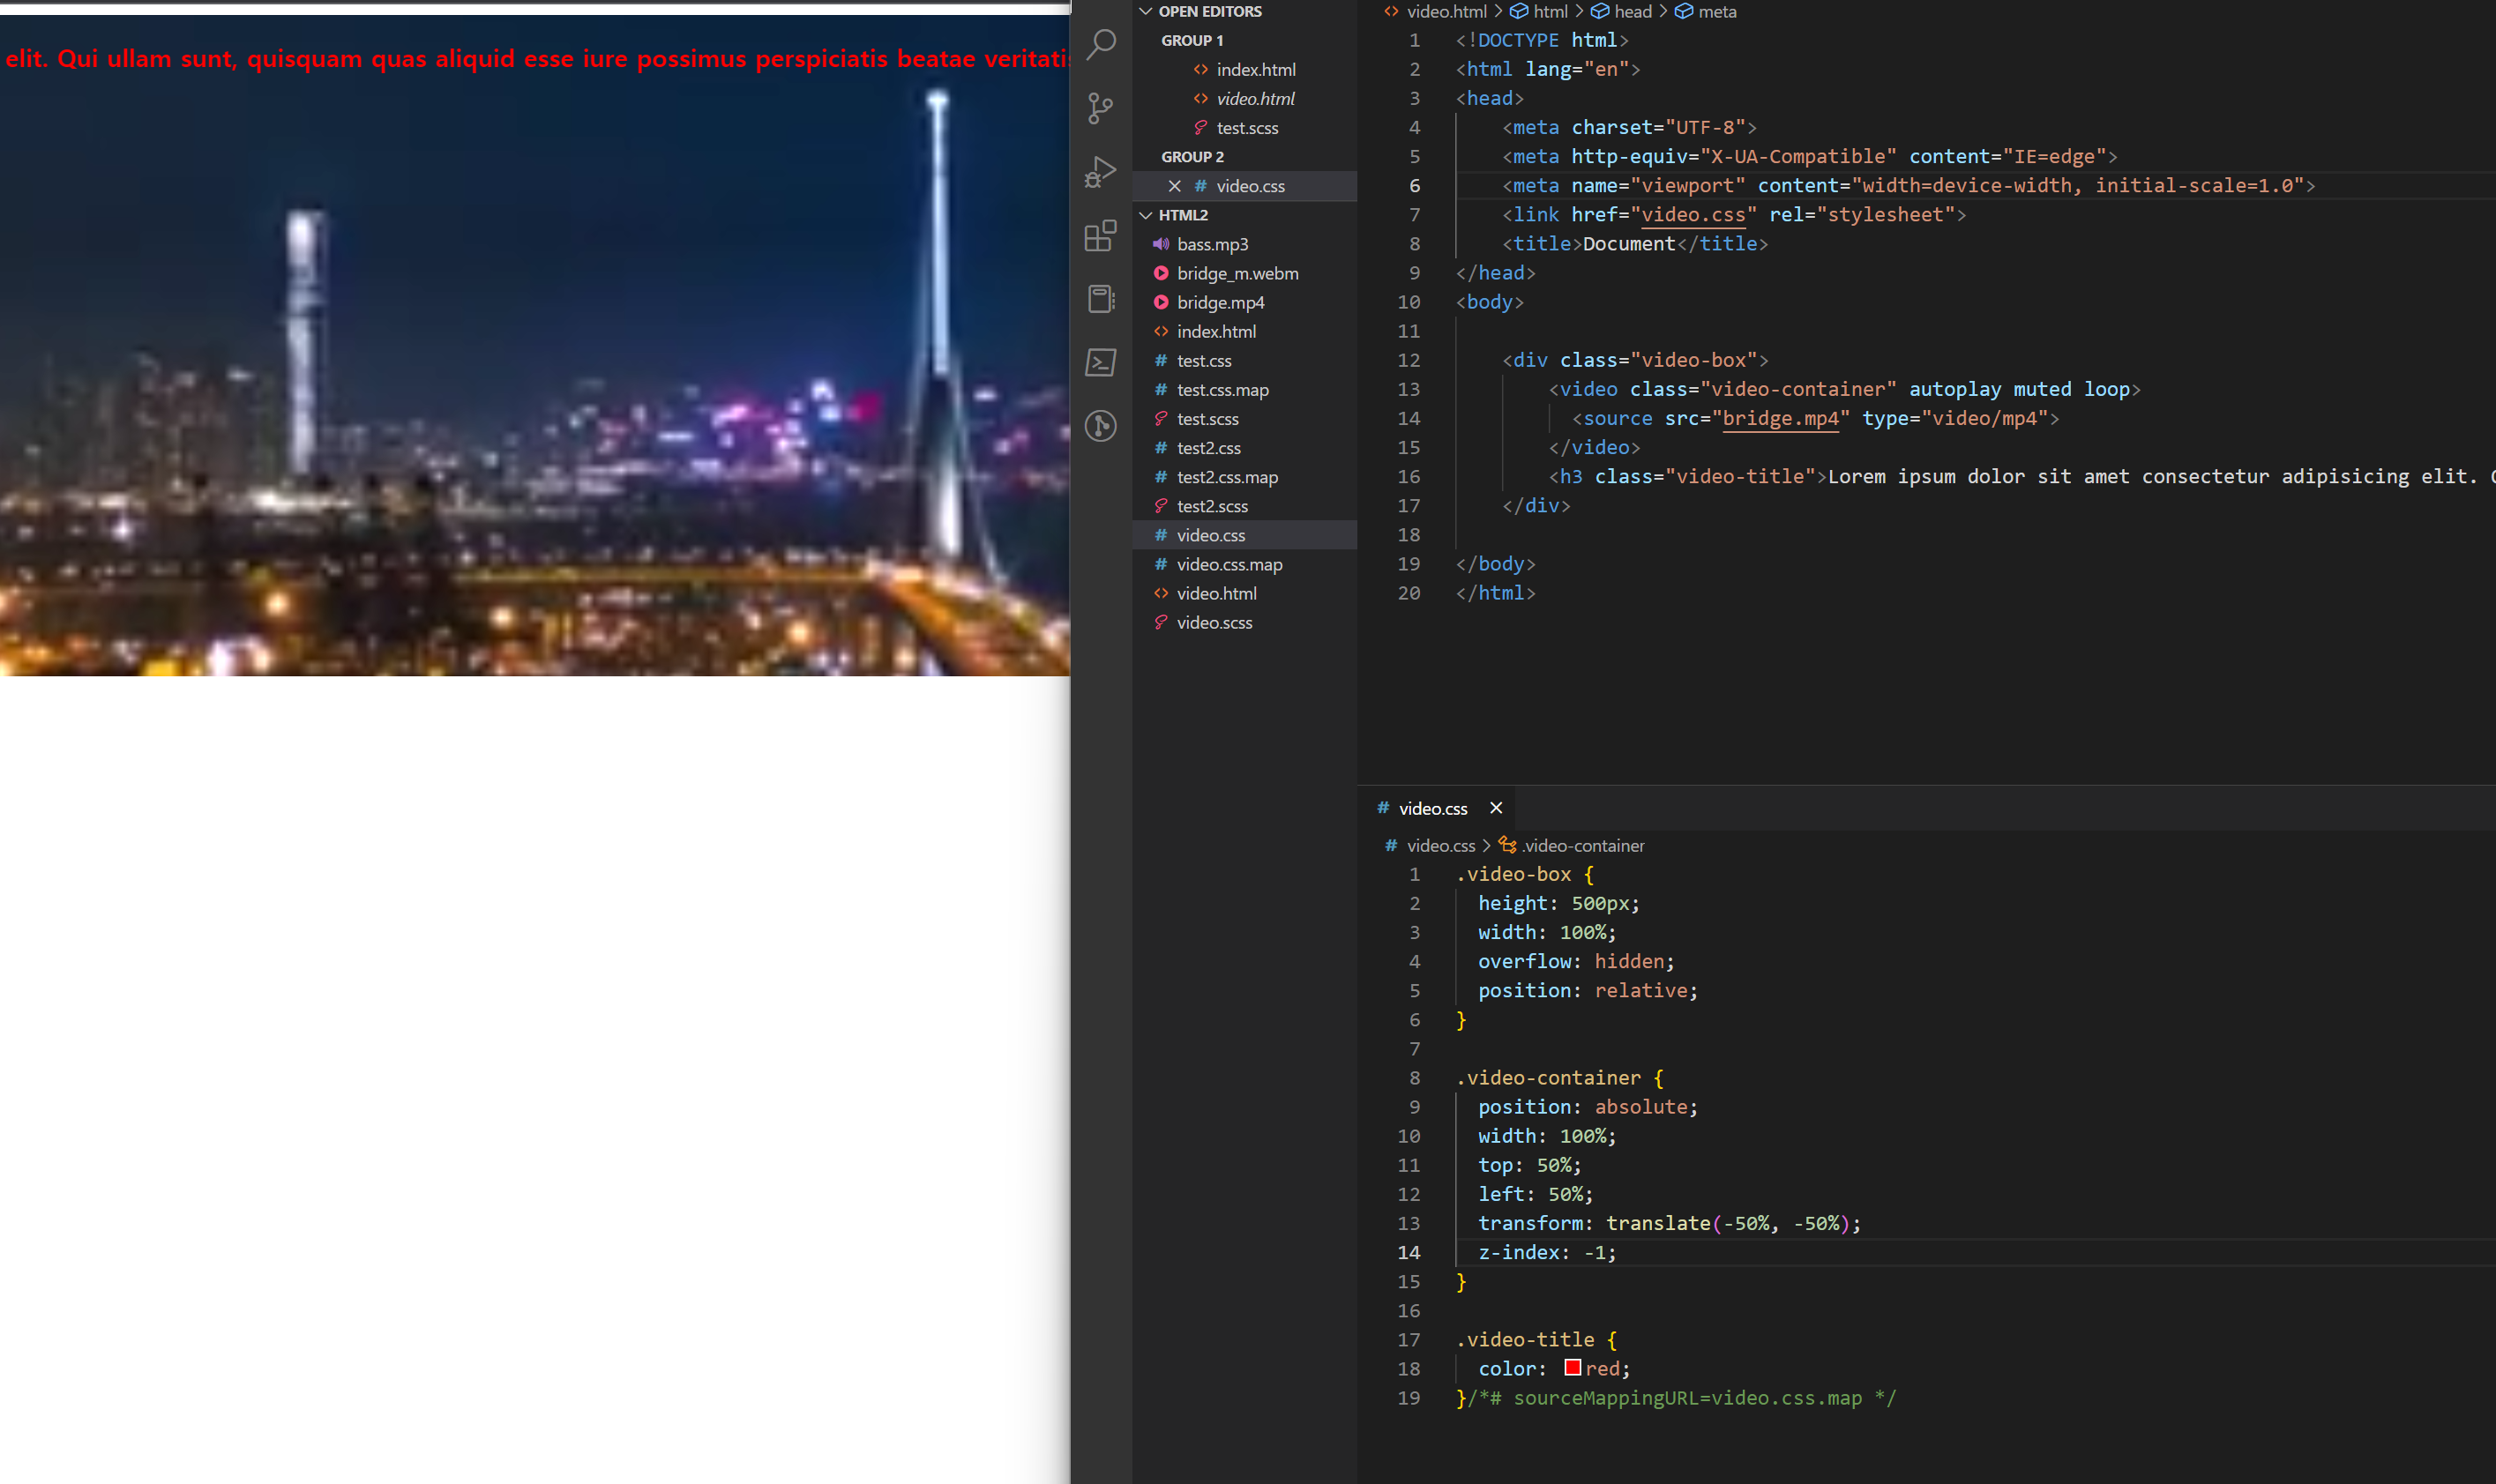
Task: Open the terminal panel icon in activity bar
Action: pyautogui.click(x=1101, y=362)
